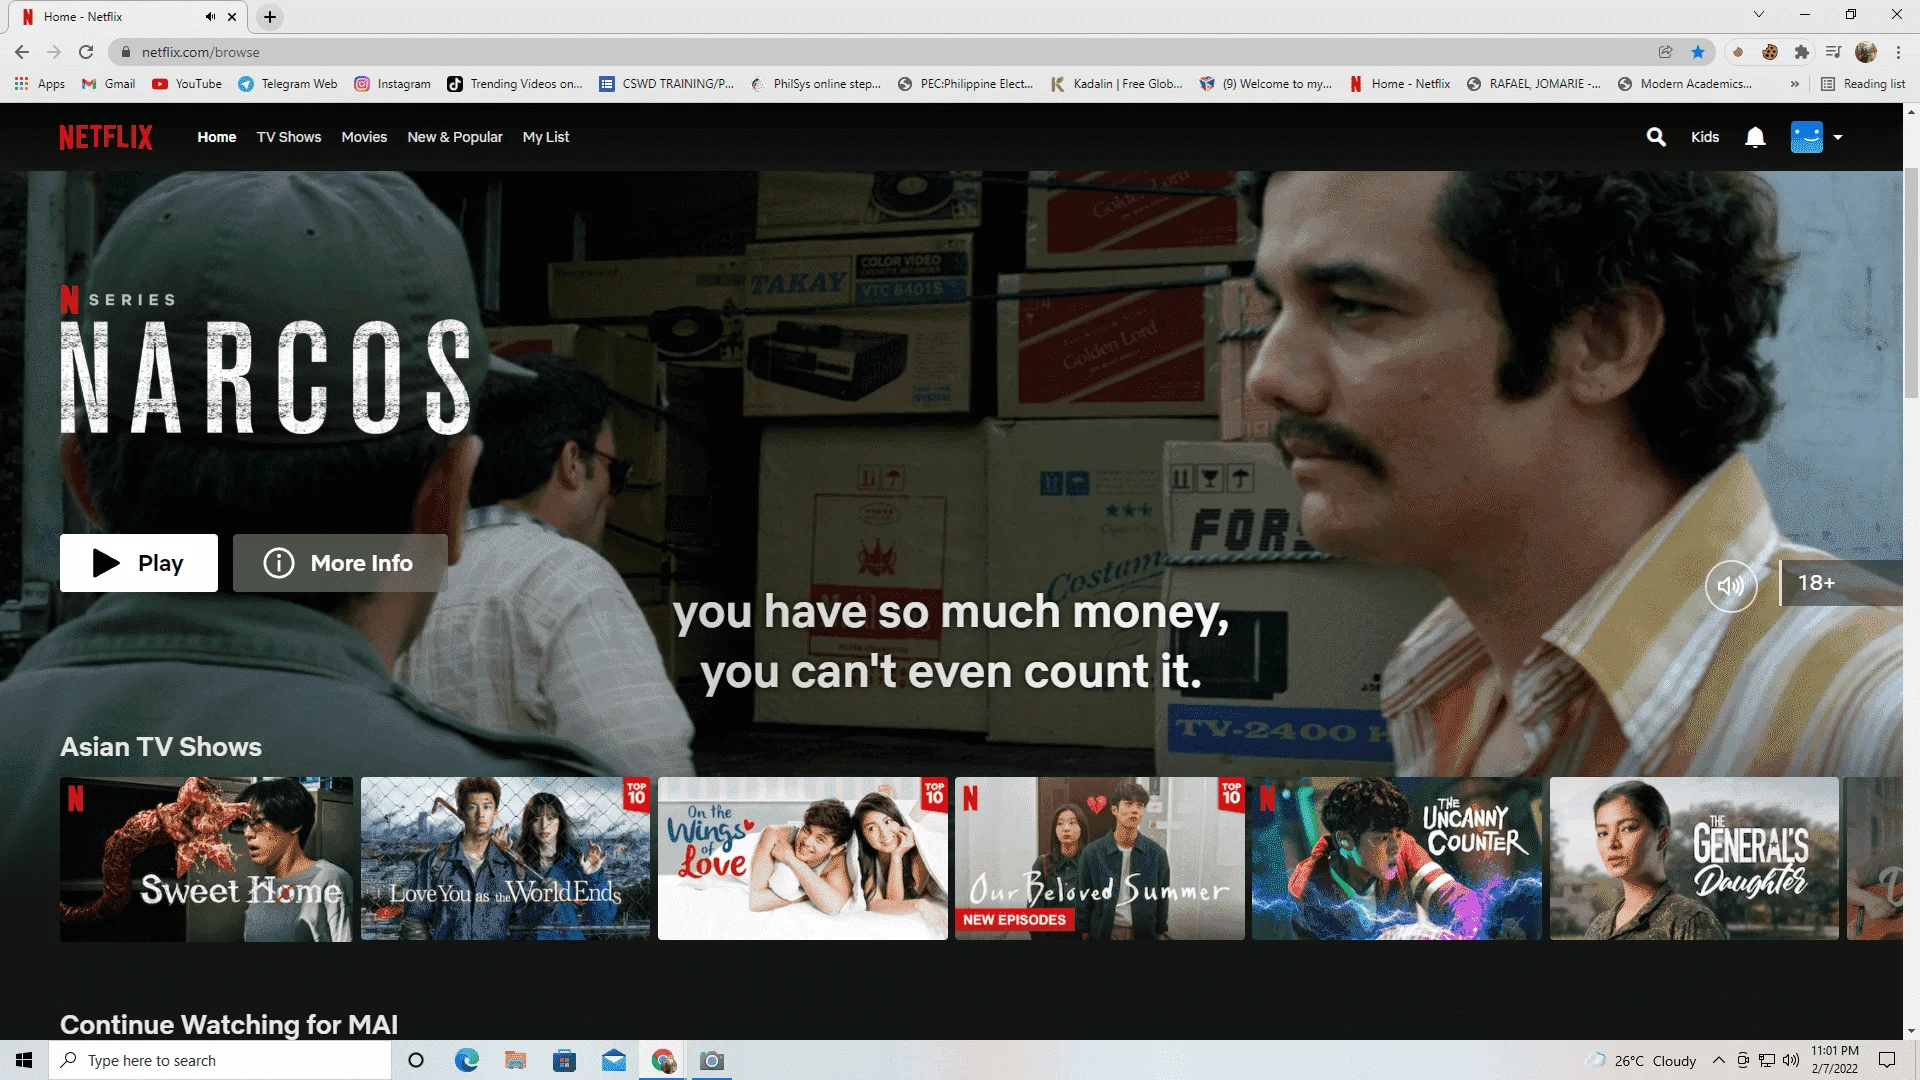The width and height of the screenshot is (1920, 1080).
Task: Switch to Kids profile link
Action: point(1705,137)
